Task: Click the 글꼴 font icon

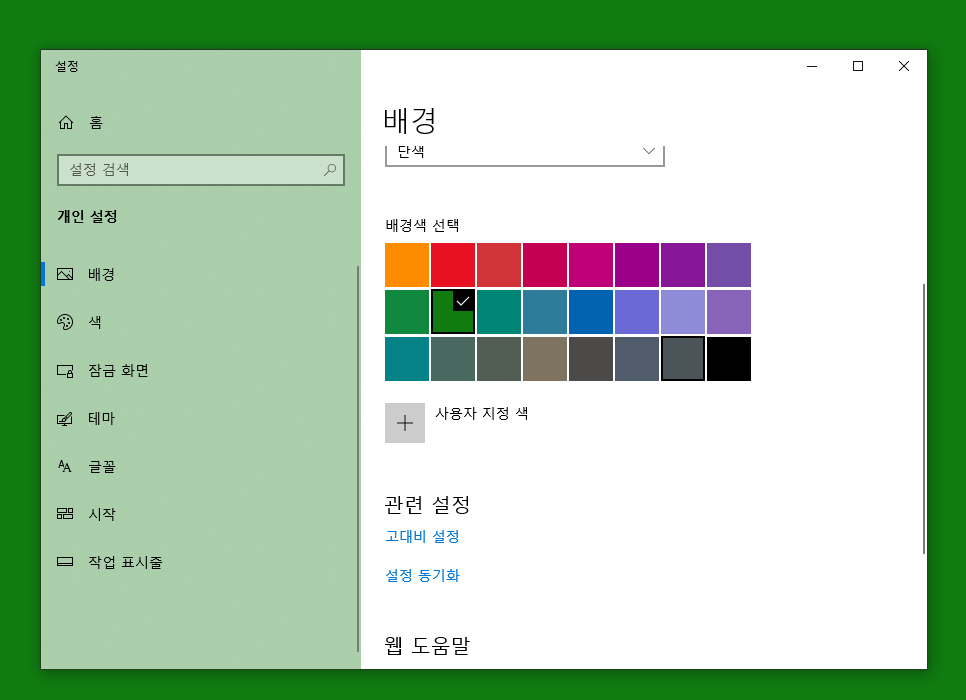Action: coord(65,466)
